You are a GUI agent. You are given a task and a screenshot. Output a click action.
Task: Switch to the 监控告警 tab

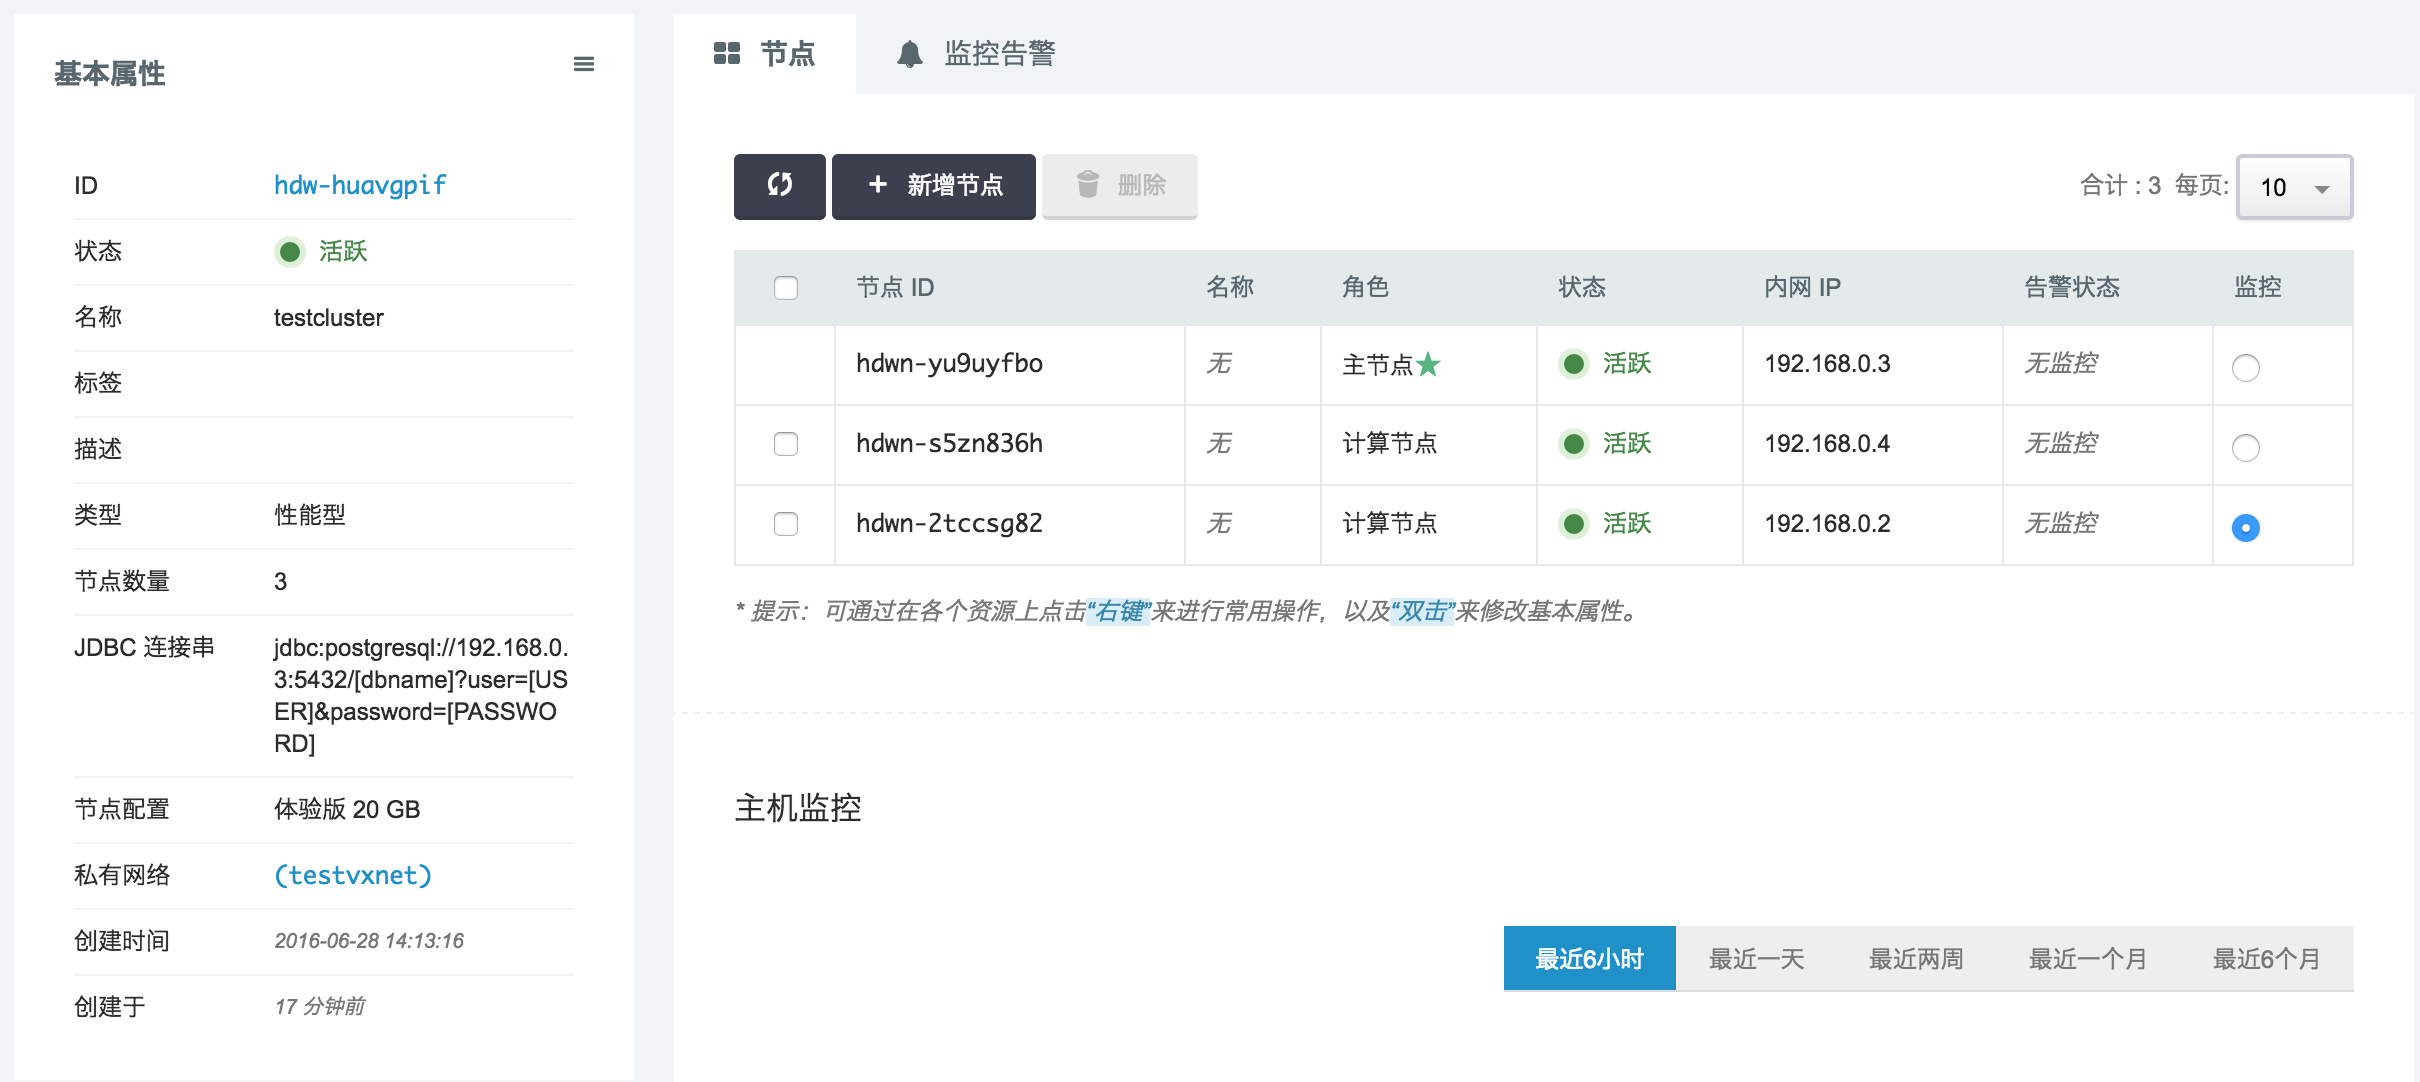[976, 54]
